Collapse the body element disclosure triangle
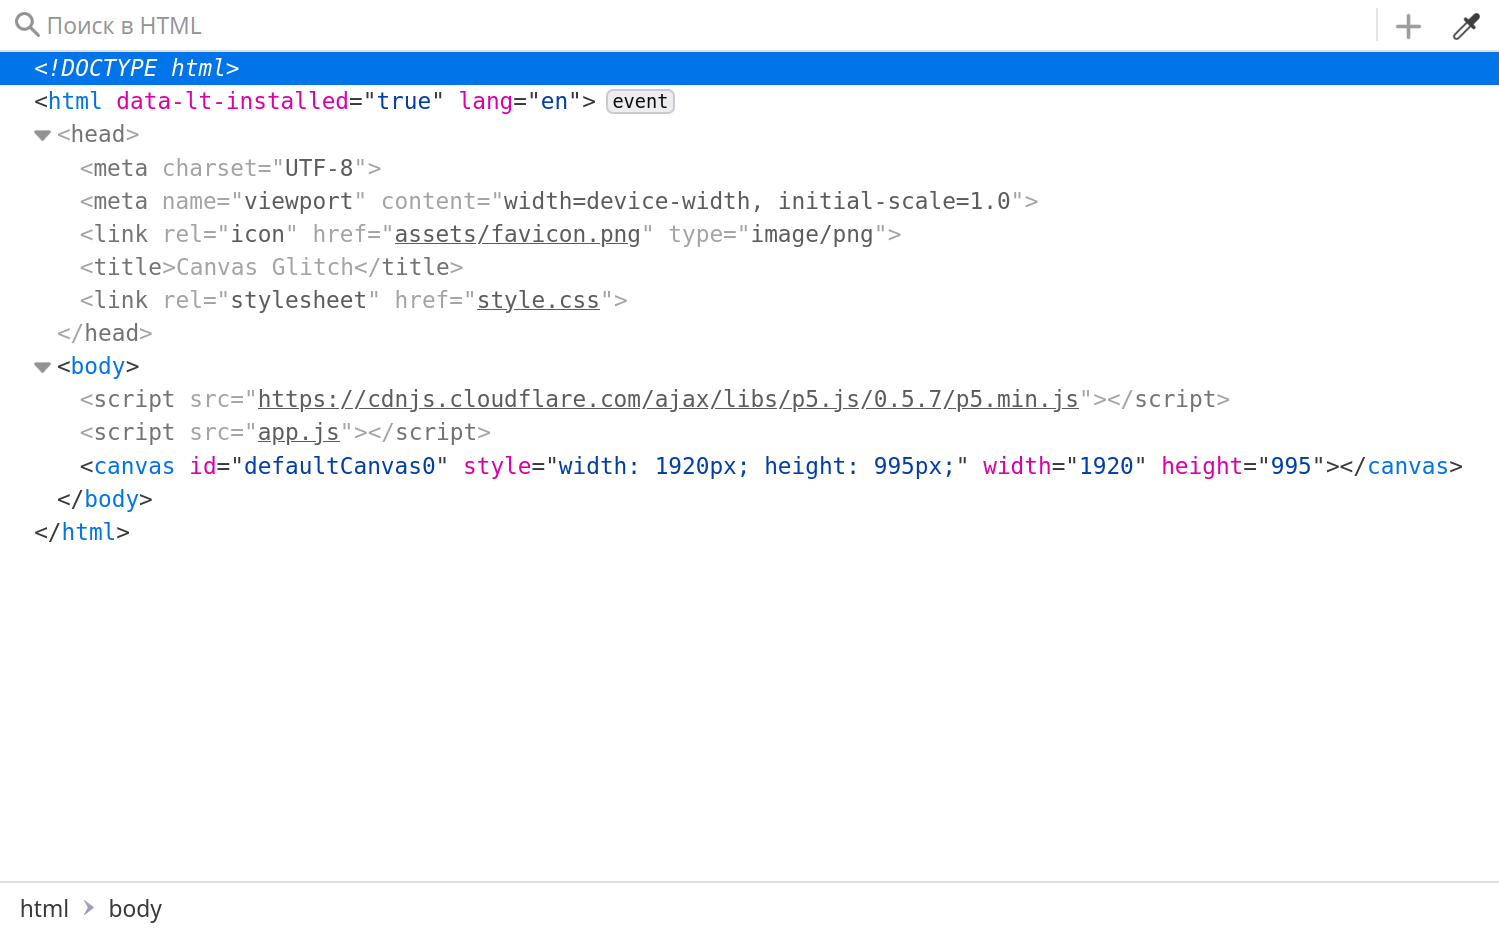The height and width of the screenshot is (934, 1499). pyautogui.click(x=42, y=366)
